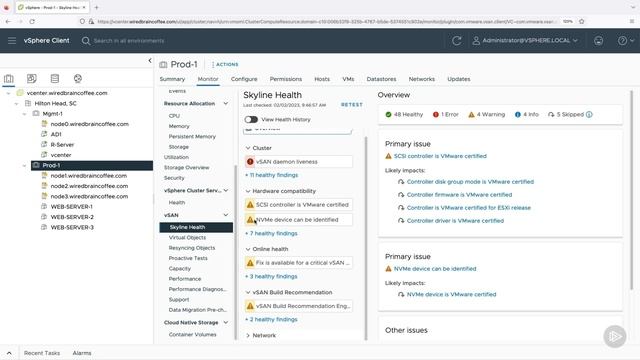Click the browser reload button
The height and width of the screenshot is (360, 640).
(x=32, y=21)
